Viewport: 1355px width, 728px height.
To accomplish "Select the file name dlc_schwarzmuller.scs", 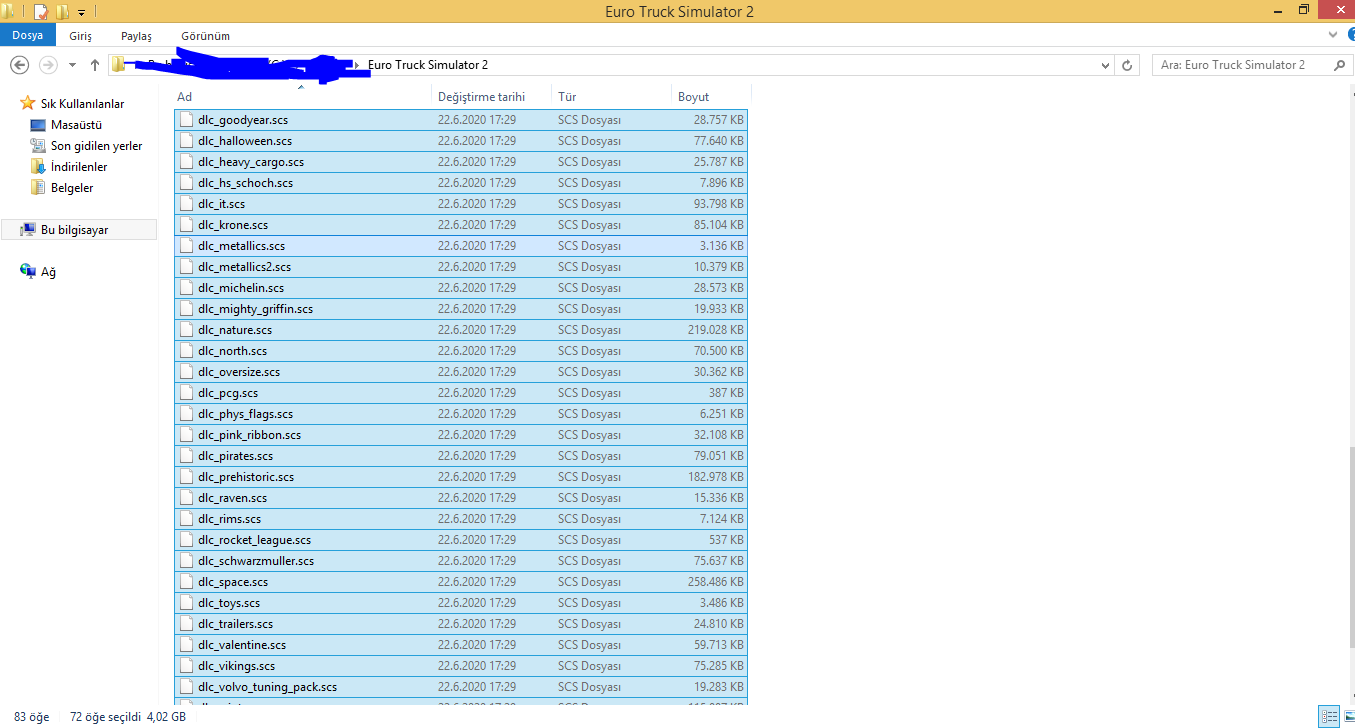I will 256,561.
